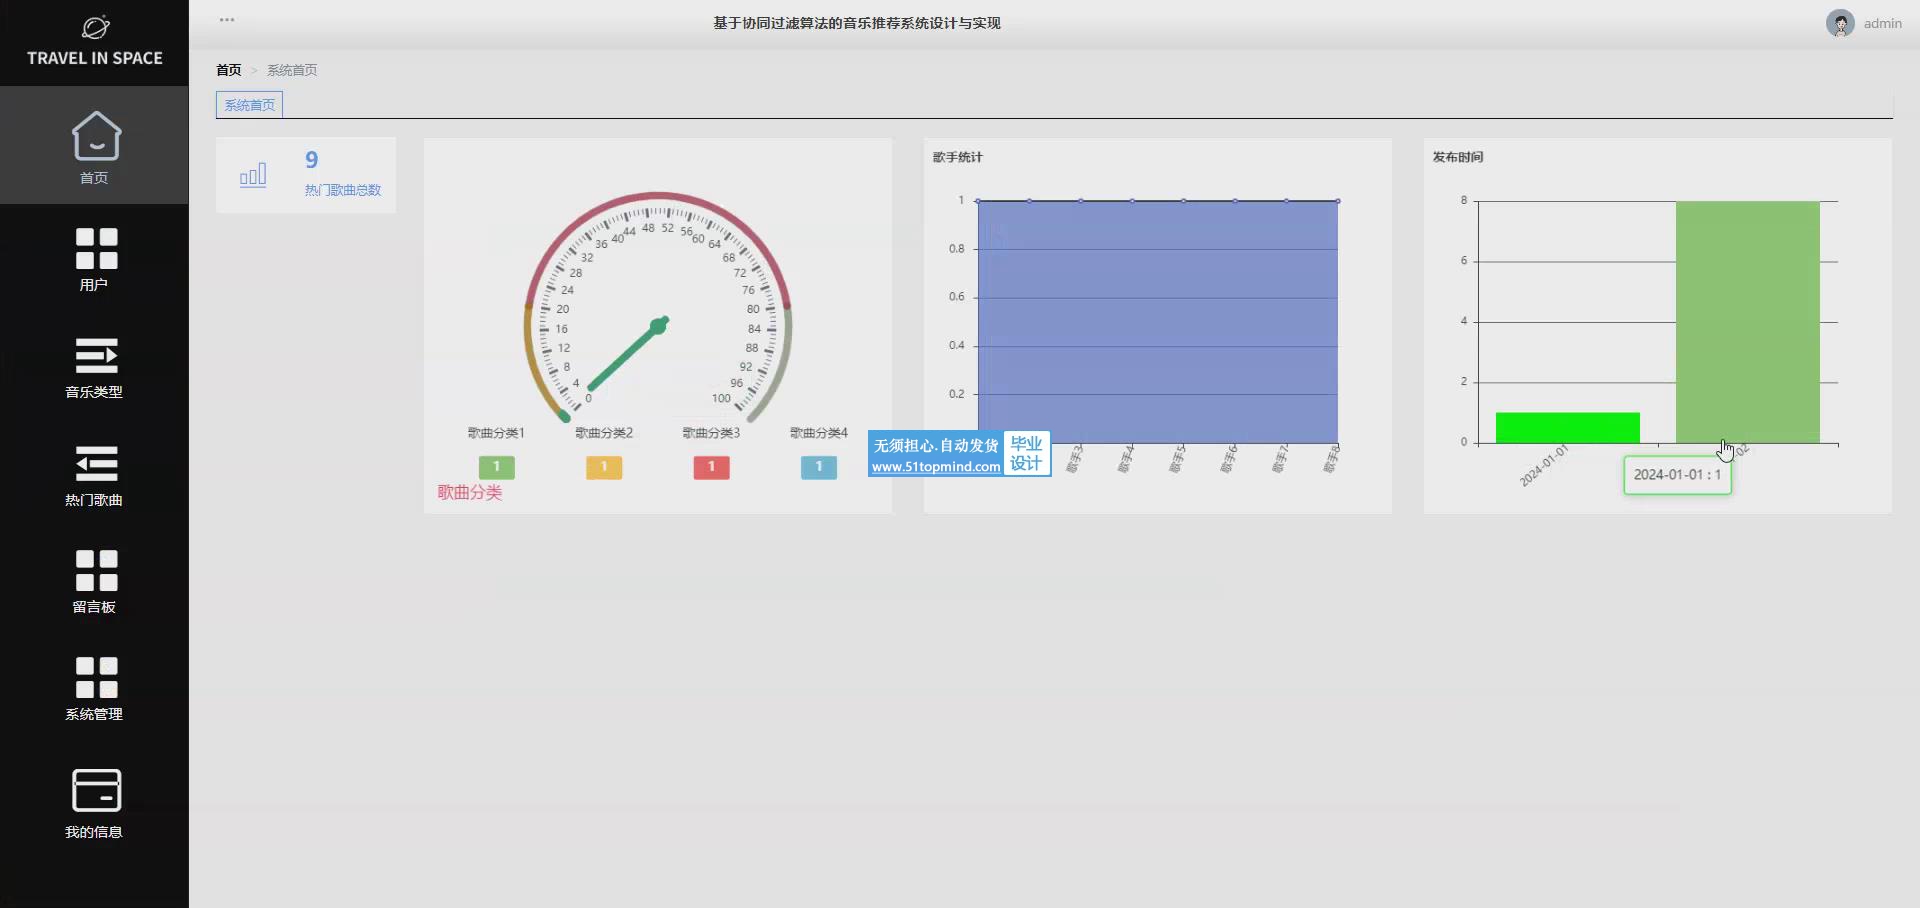
Task: Select the 用户 sidebar menu label
Action: (x=94, y=285)
